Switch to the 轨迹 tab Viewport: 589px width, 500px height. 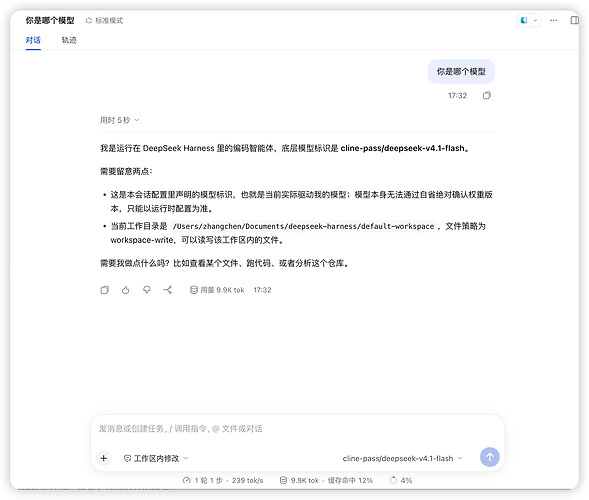click(69, 40)
